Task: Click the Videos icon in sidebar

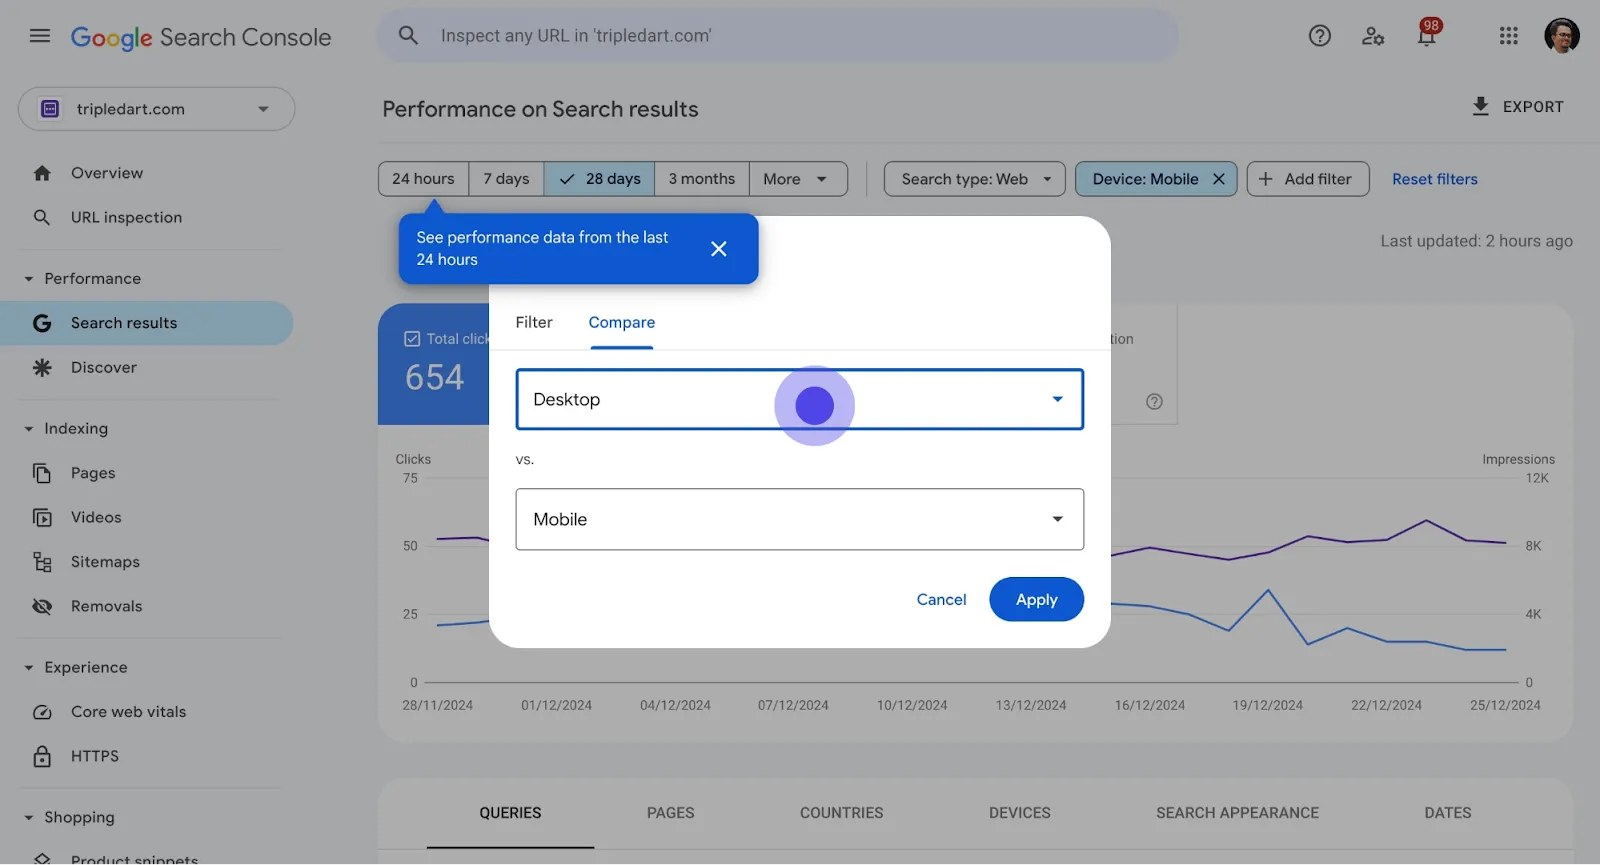Action: pos(42,518)
